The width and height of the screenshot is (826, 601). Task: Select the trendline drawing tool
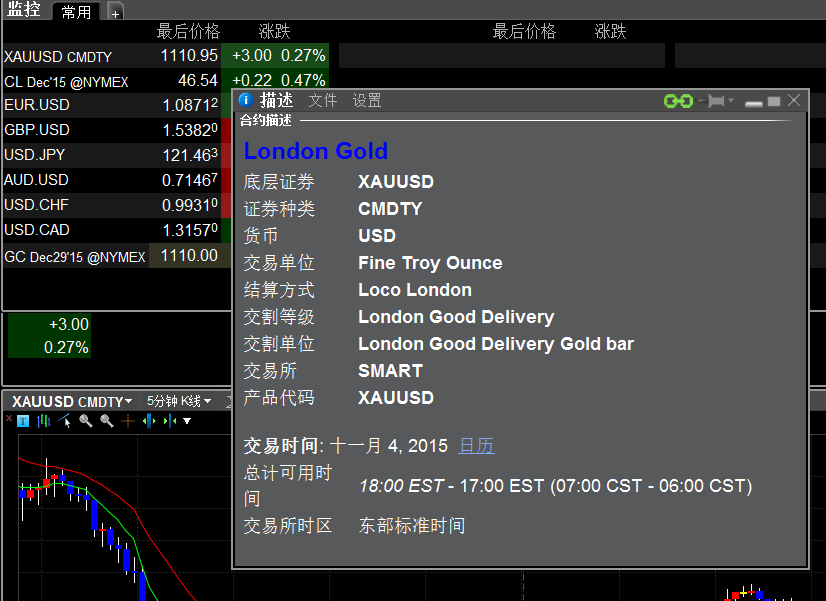point(65,421)
